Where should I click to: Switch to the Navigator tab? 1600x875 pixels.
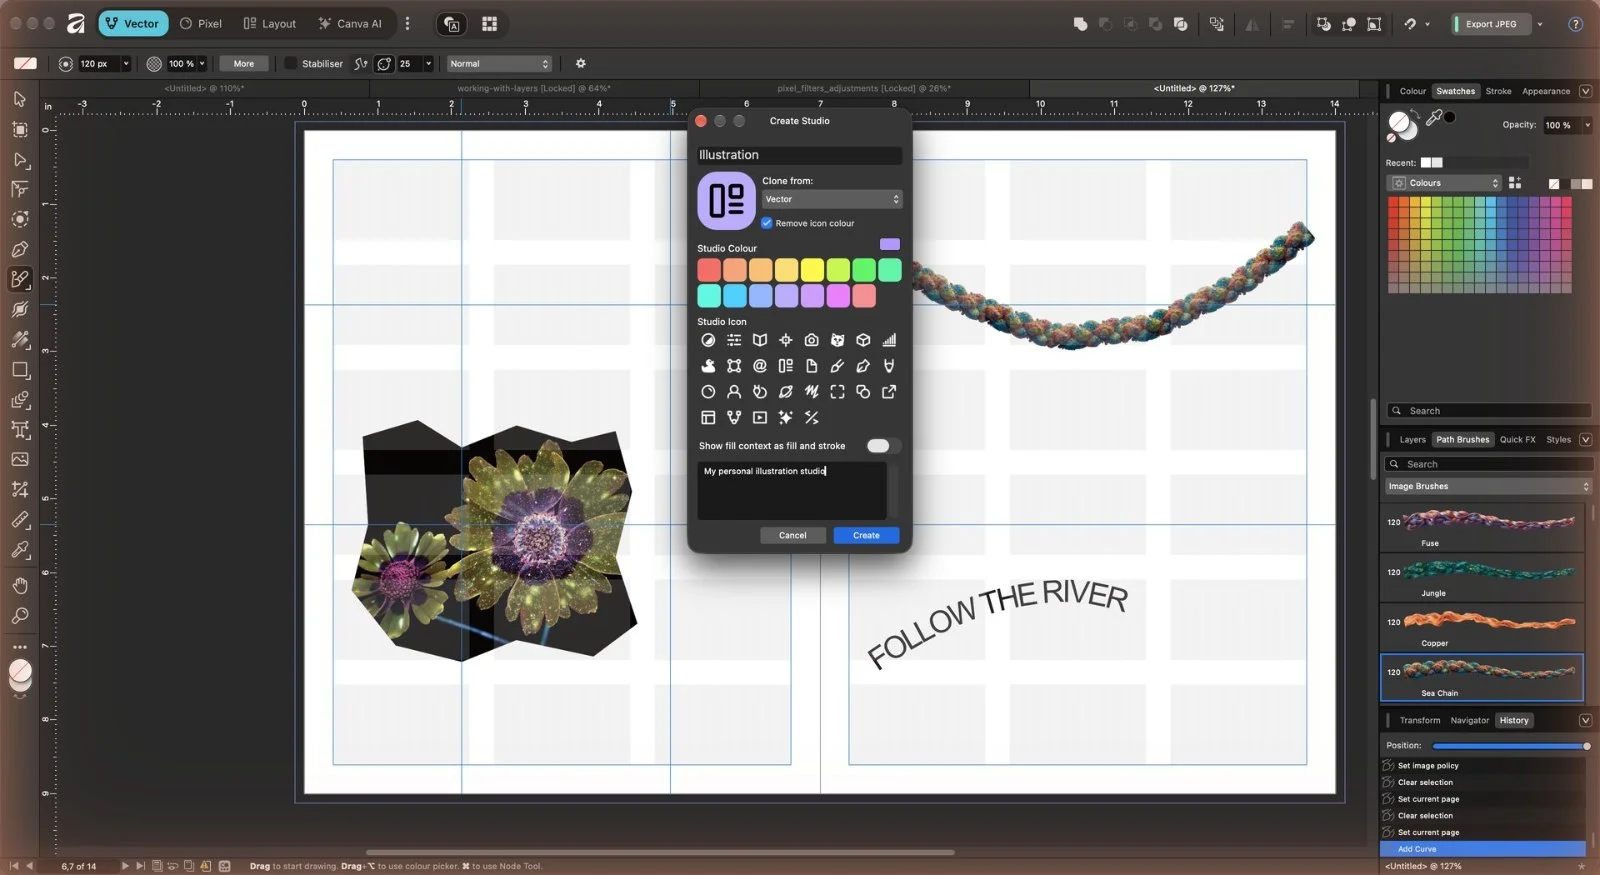tap(1469, 721)
